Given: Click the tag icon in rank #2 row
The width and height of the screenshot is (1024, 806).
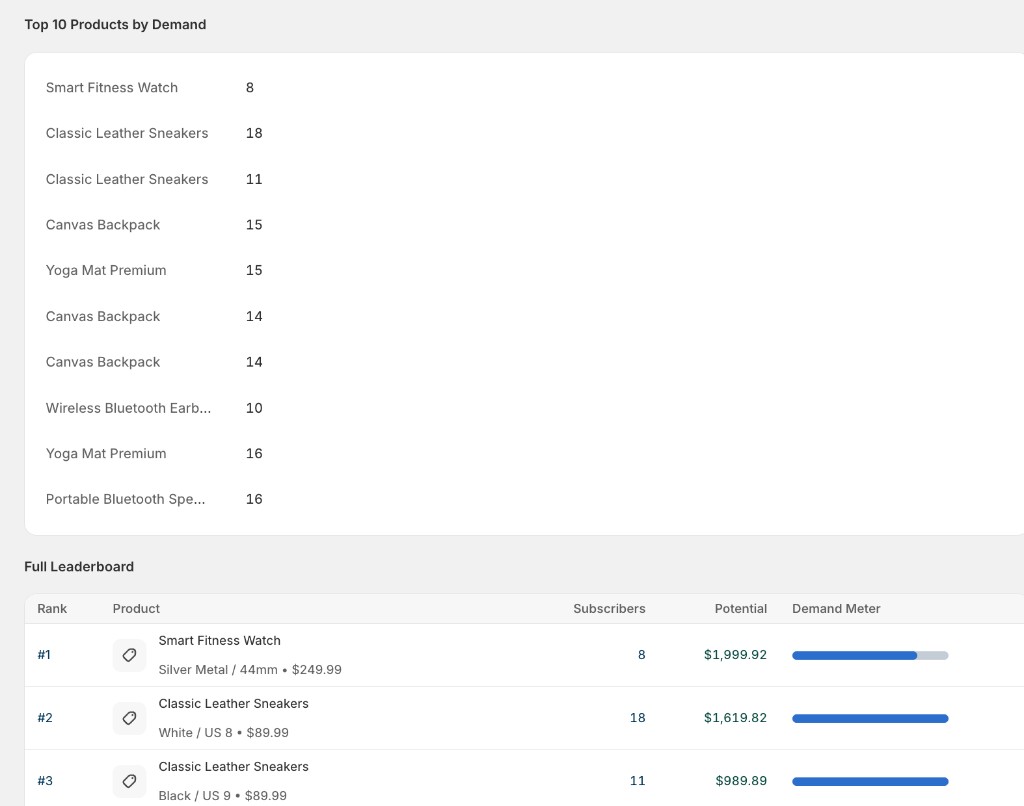Looking at the screenshot, I should [129, 718].
